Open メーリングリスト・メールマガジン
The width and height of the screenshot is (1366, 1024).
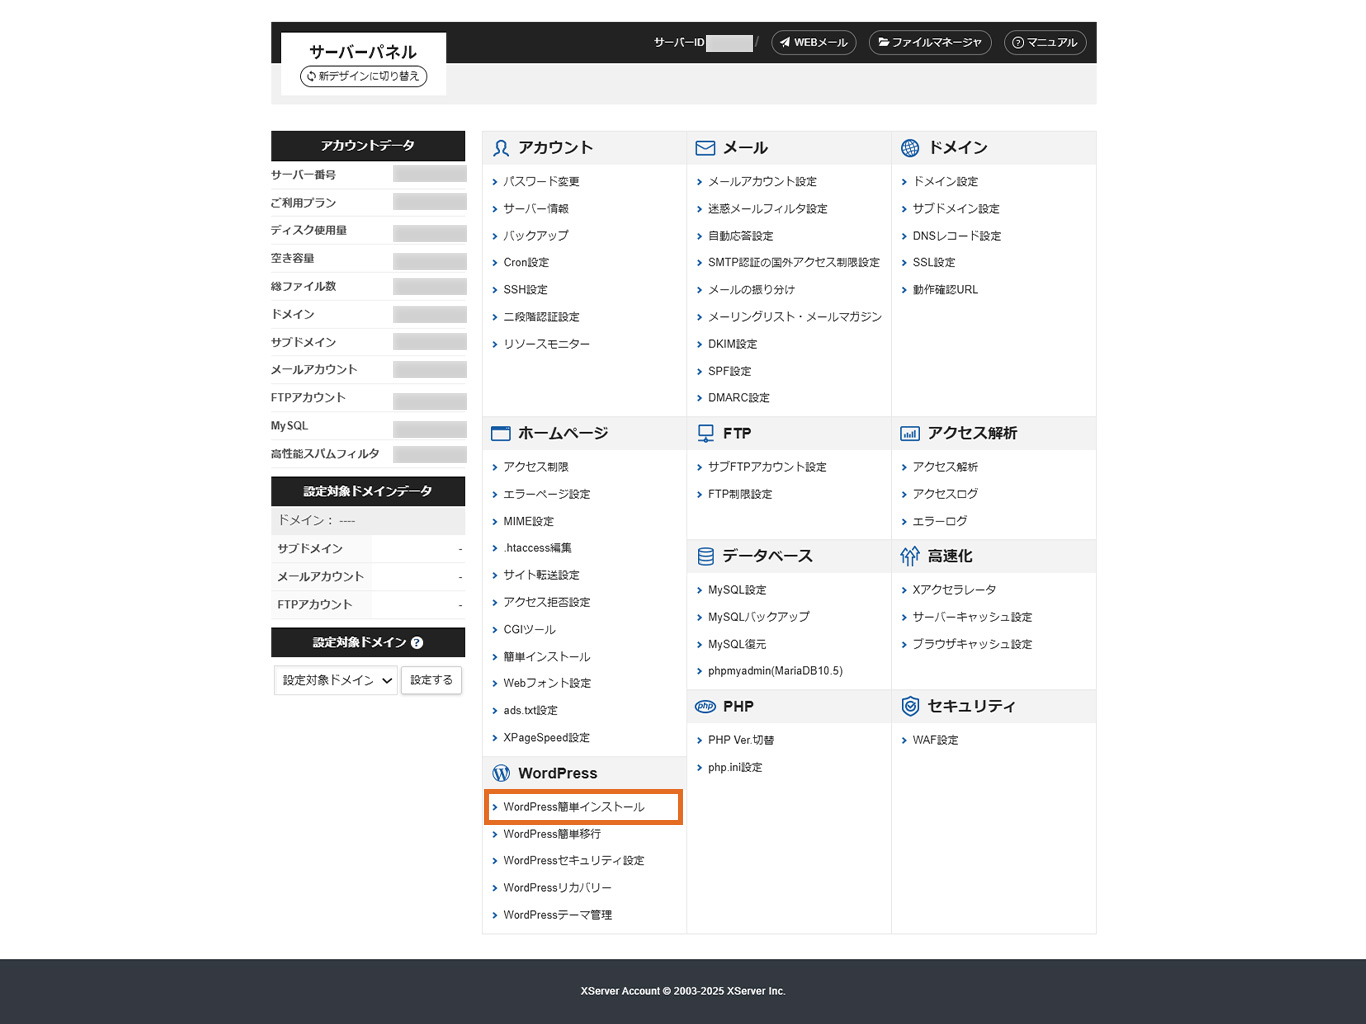tap(795, 317)
